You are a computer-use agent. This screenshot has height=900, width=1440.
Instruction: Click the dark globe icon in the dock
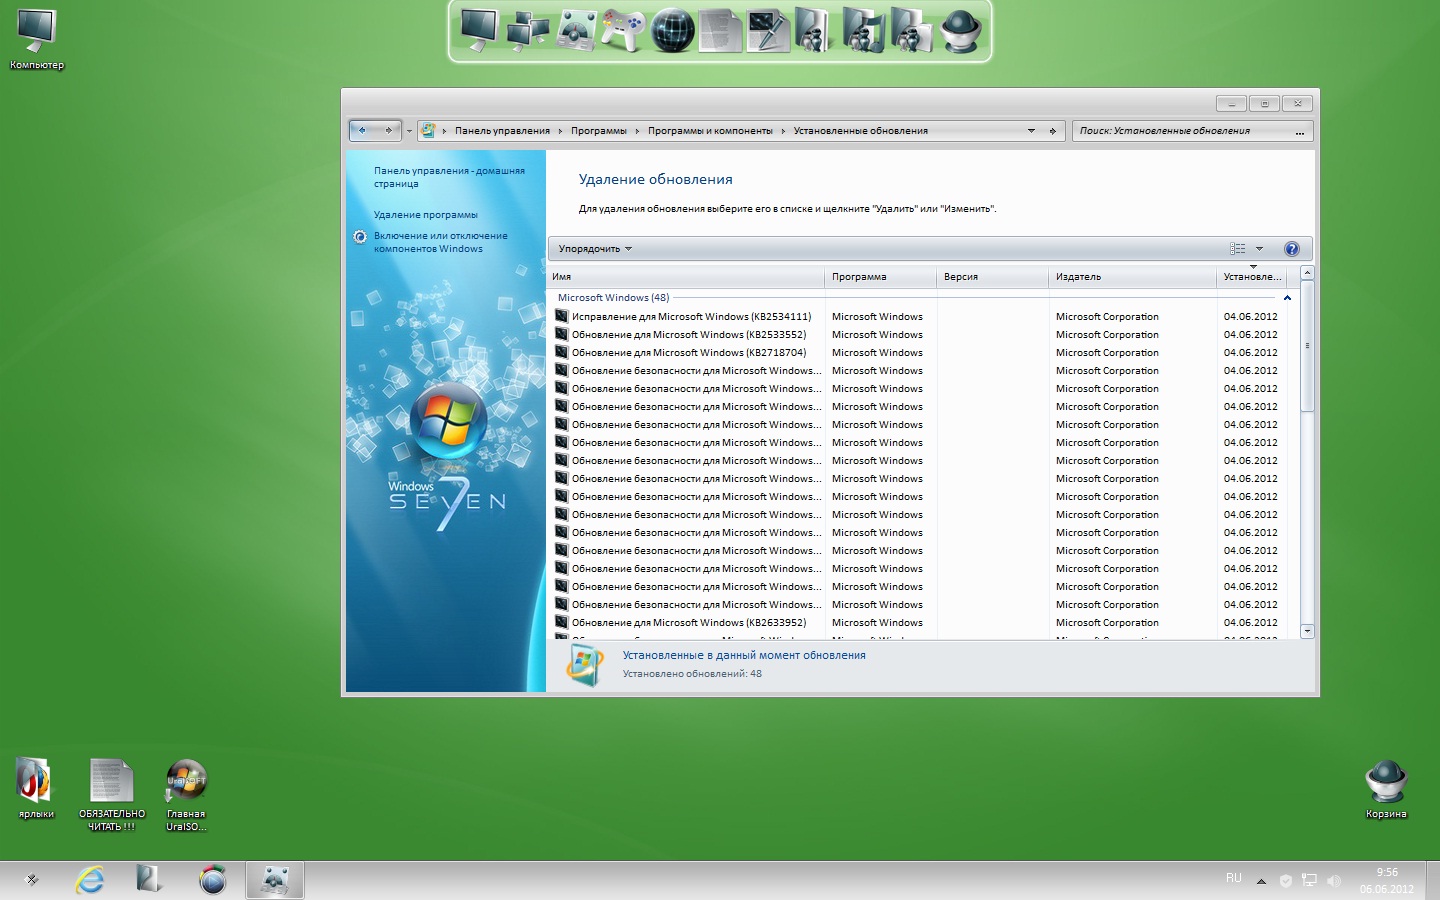[x=672, y=31]
